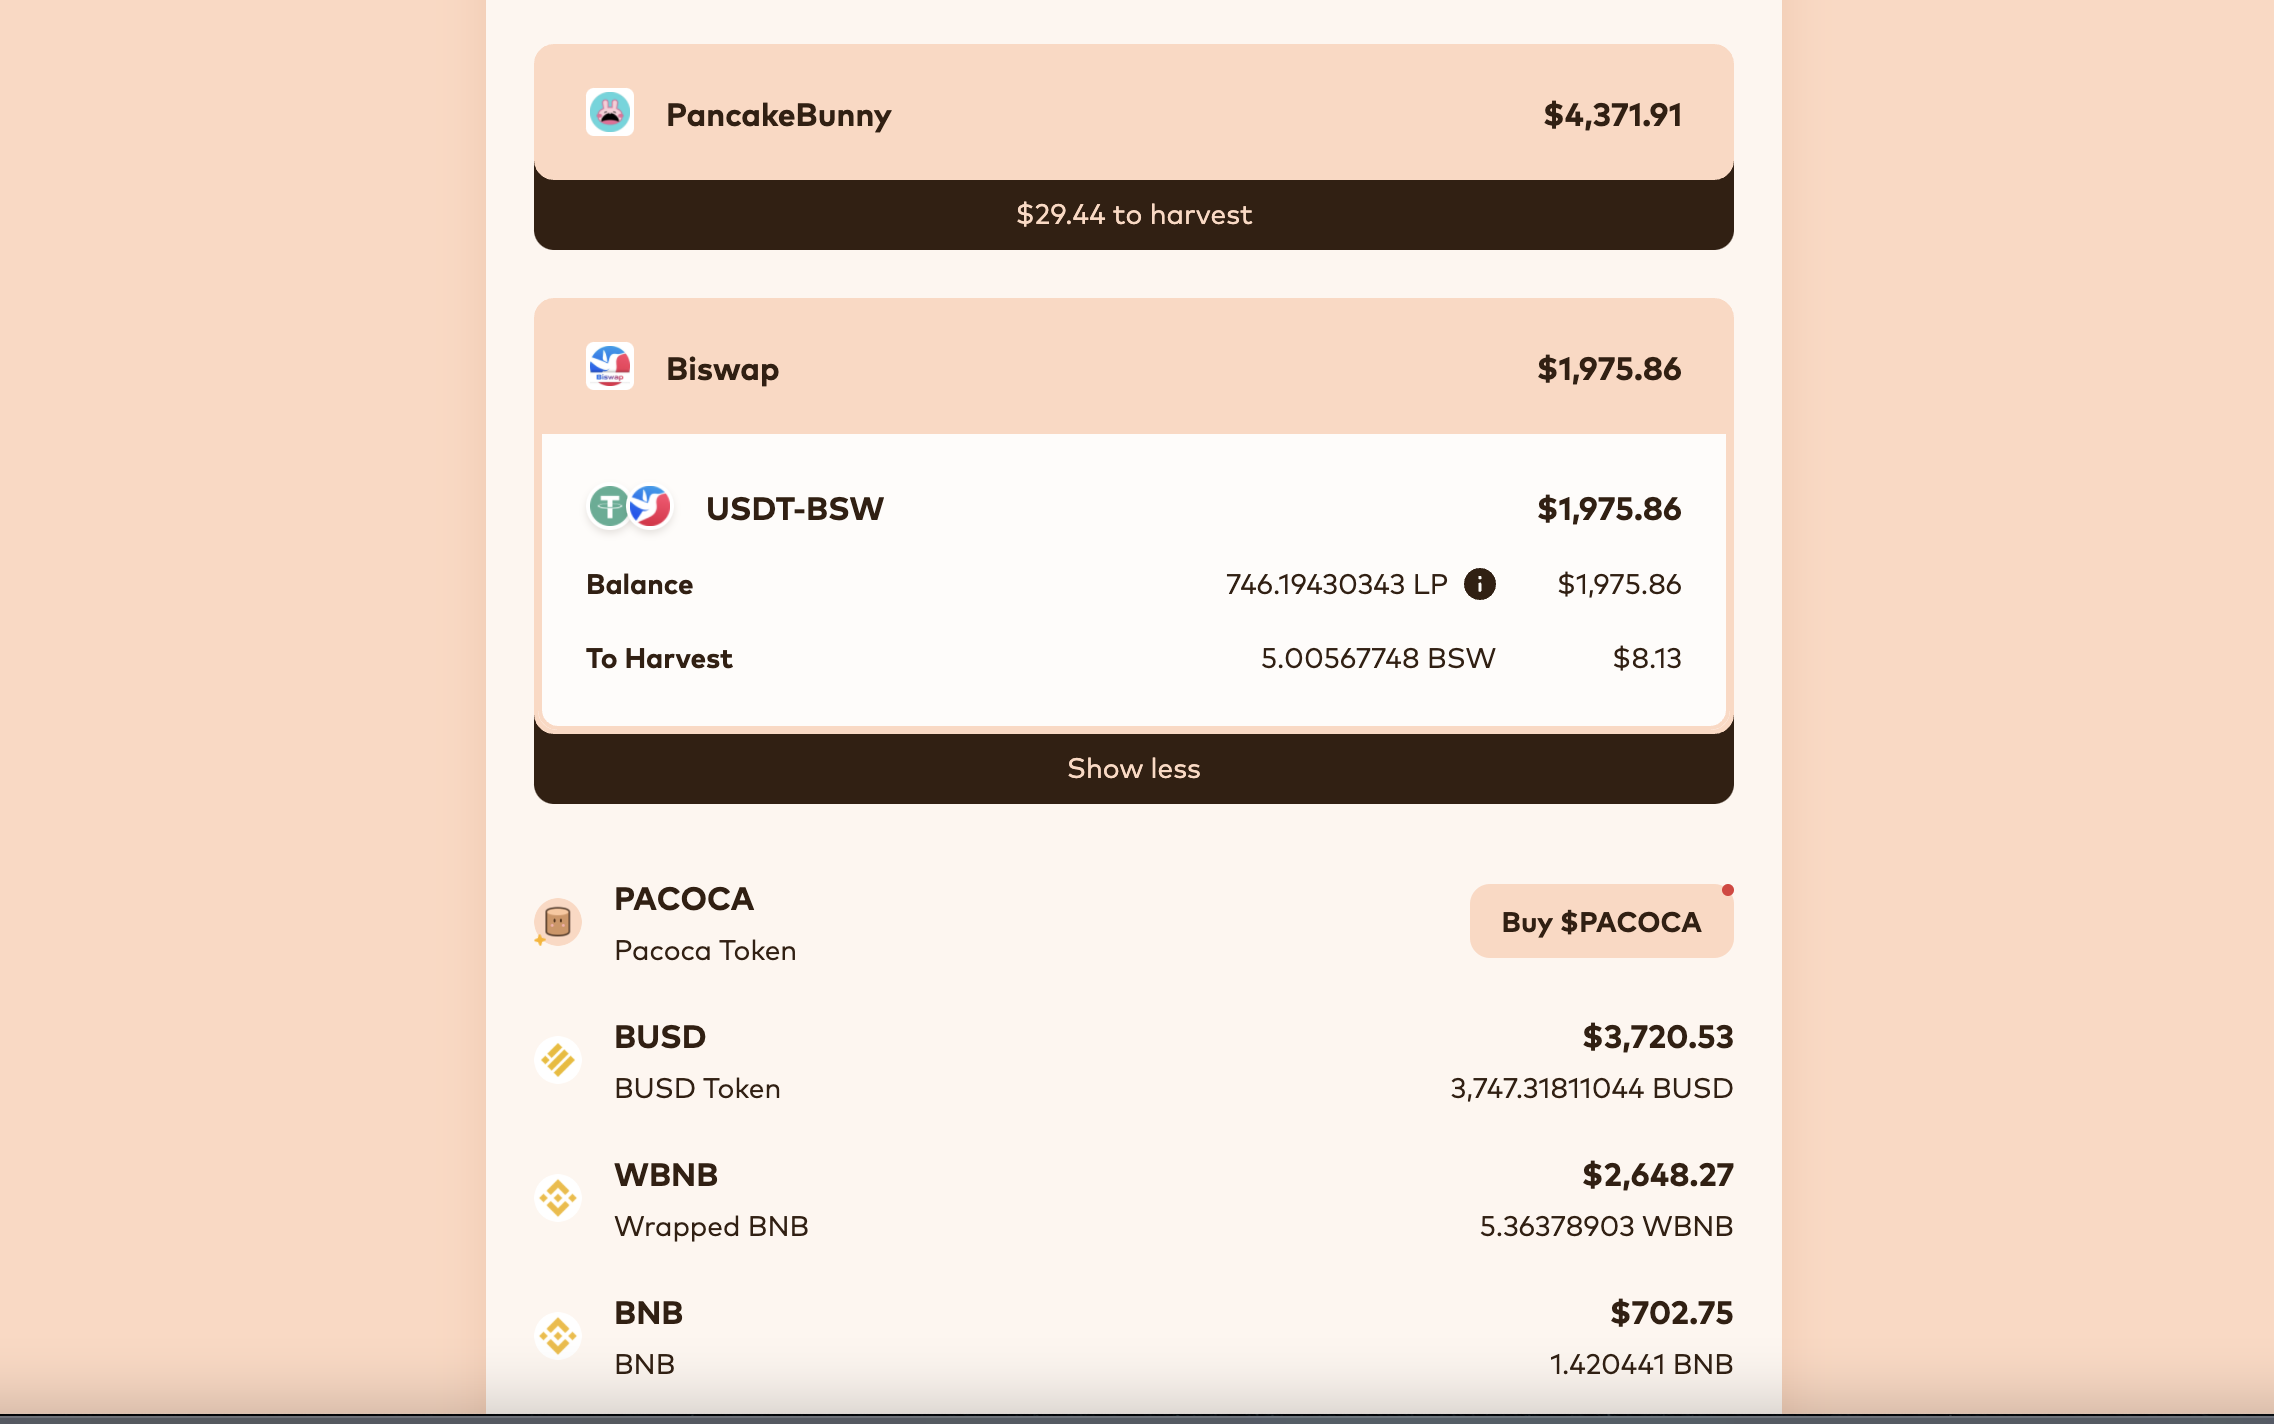The image size is (2274, 1424).
Task: Select the PancakeBunny card header
Action: [x=1133, y=112]
